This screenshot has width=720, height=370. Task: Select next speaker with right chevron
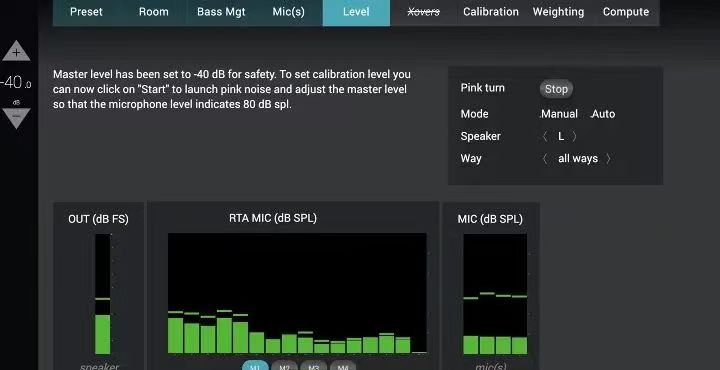point(574,136)
